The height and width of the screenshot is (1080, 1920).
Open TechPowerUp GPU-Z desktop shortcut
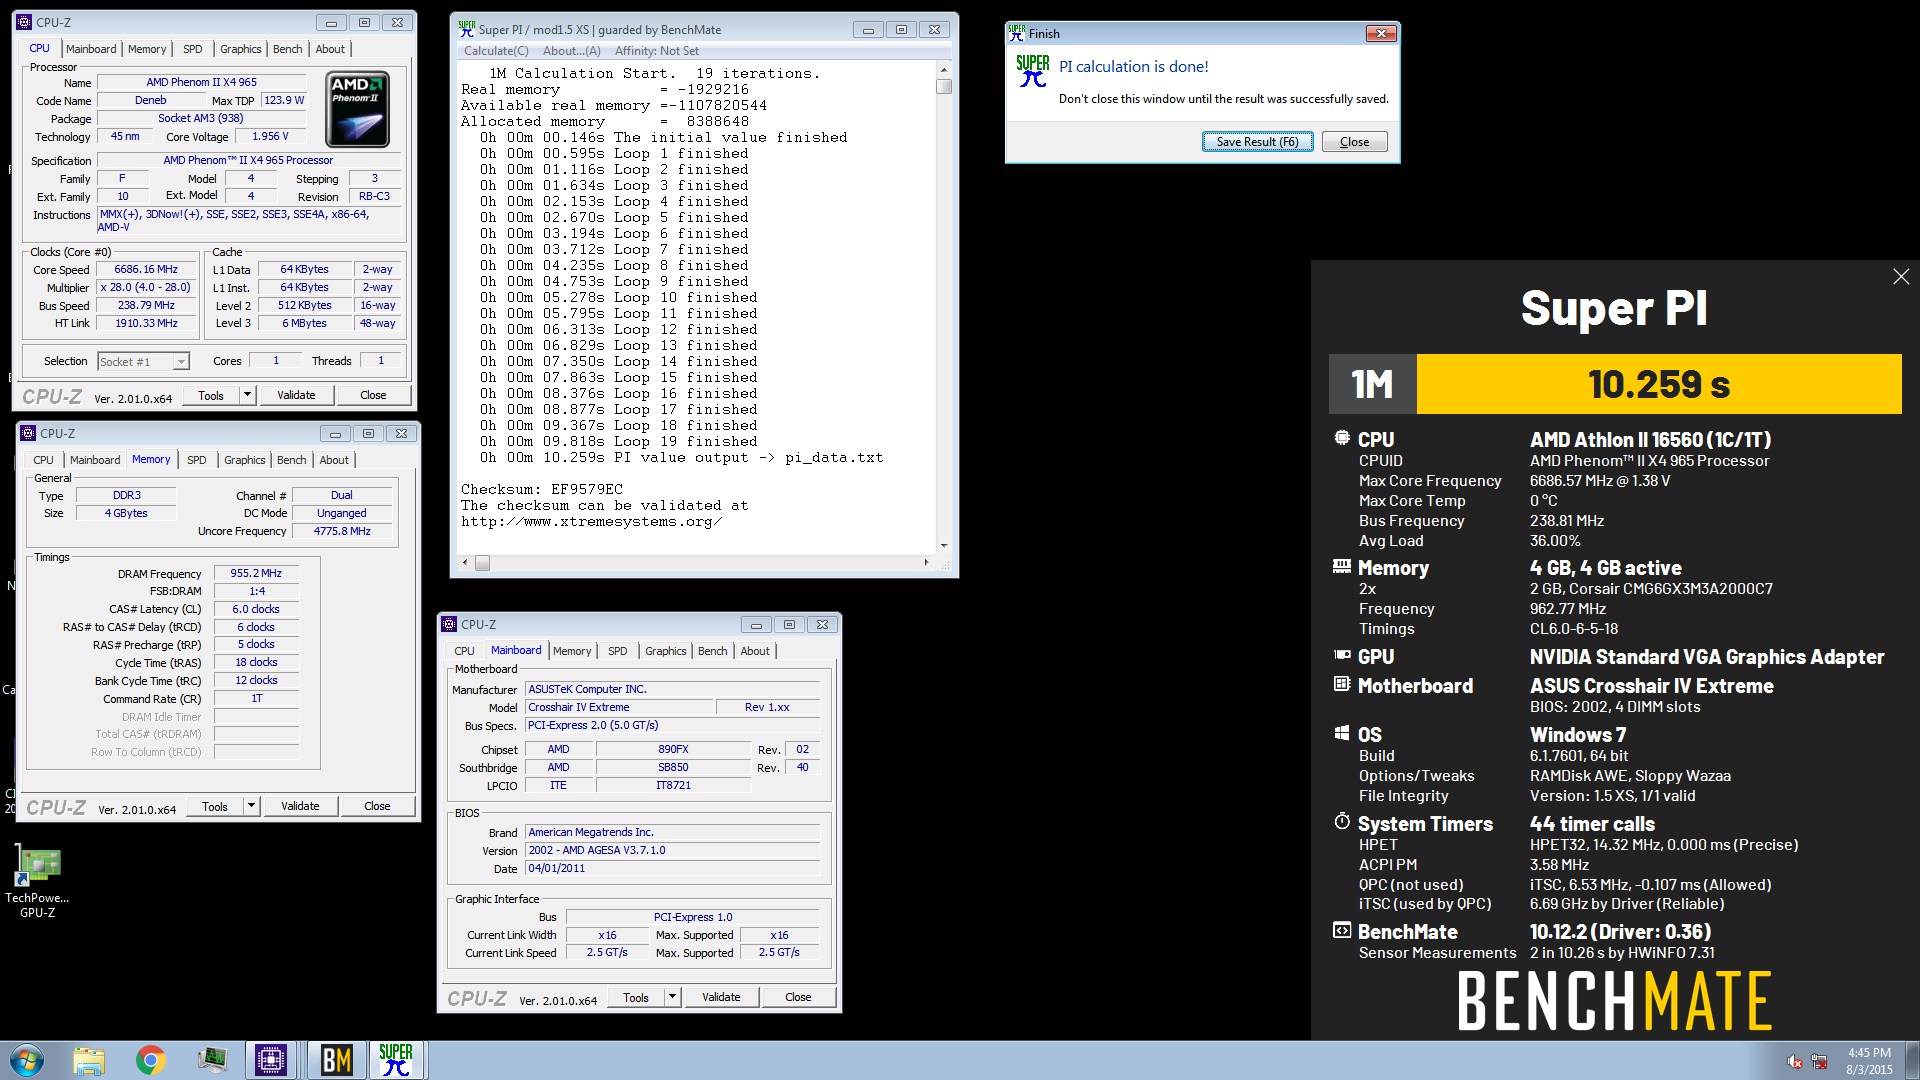(38, 880)
